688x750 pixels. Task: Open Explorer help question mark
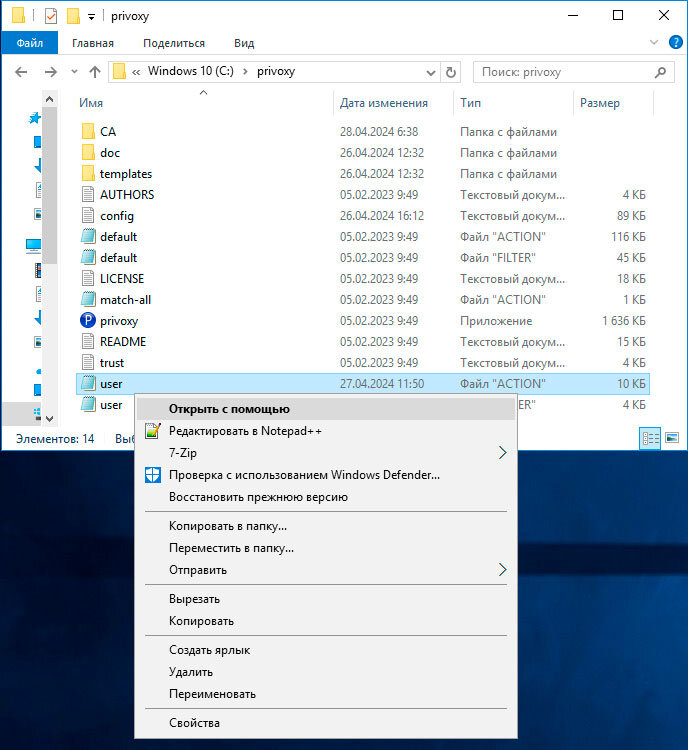(x=675, y=43)
